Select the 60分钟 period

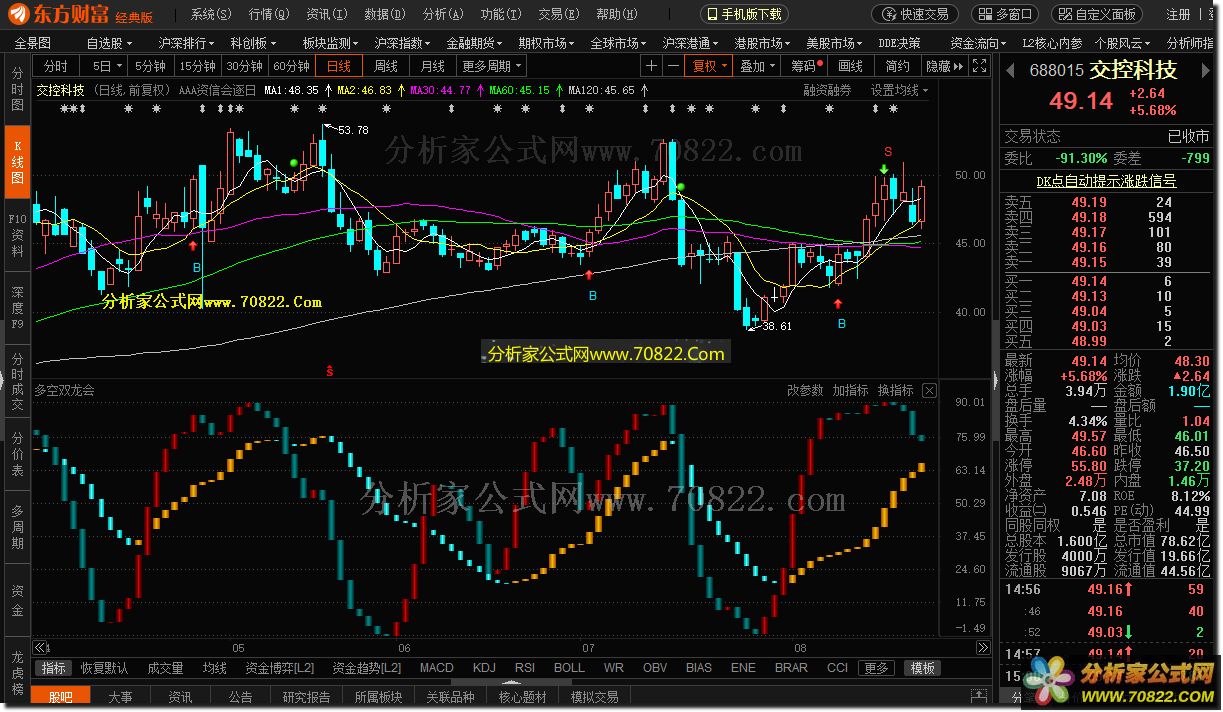291,66
